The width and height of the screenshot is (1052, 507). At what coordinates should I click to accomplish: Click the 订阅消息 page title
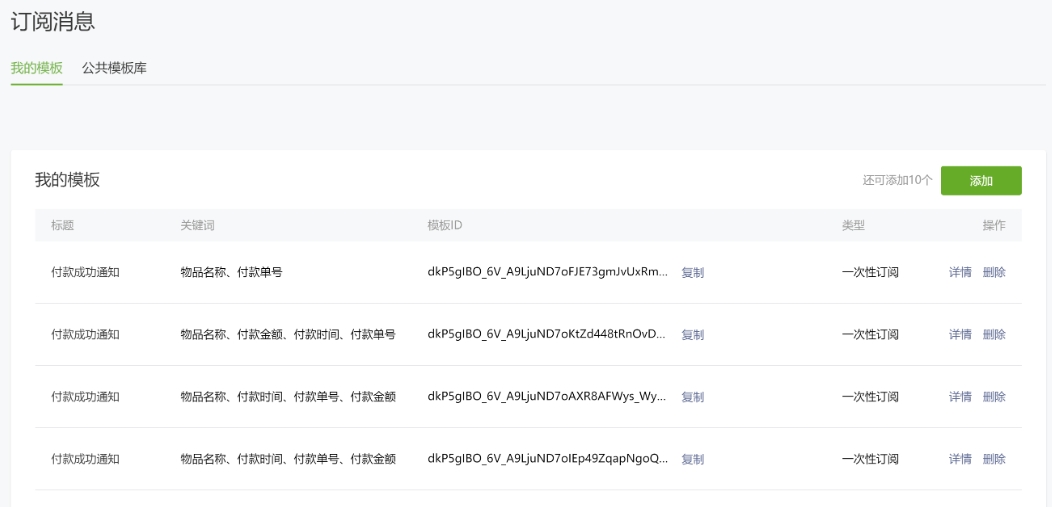coord(53,22)
